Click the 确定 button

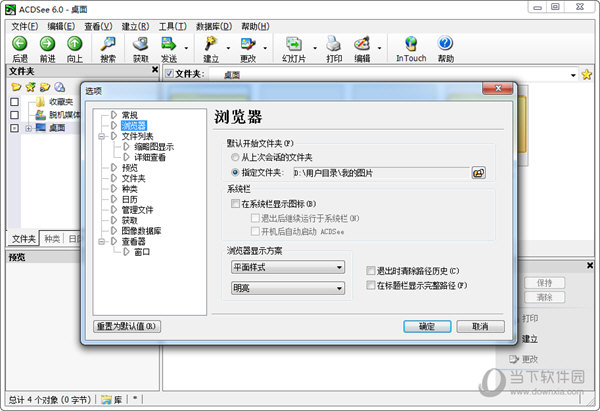[x=427, y=326]
